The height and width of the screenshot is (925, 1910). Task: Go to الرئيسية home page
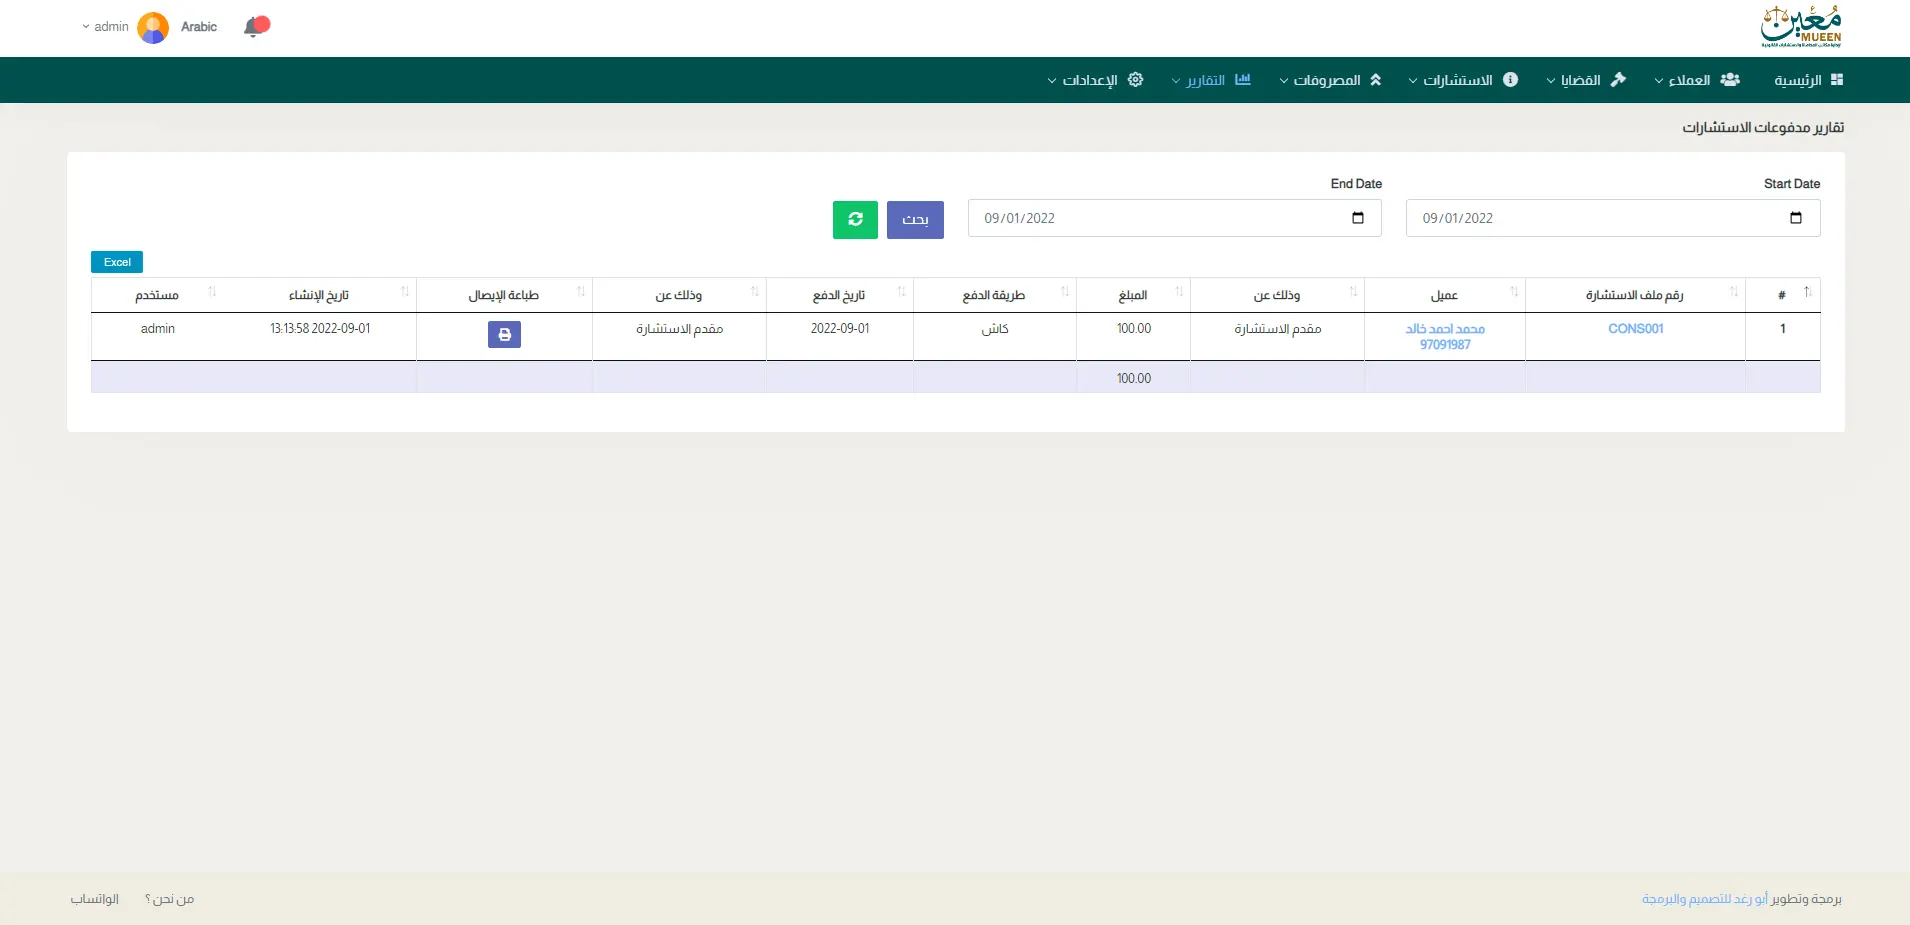point(1808,80)
